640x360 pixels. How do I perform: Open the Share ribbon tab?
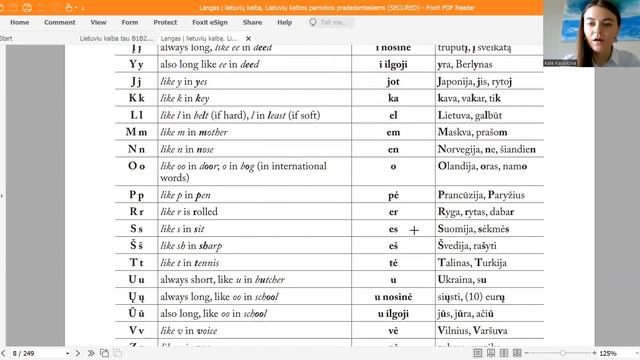coord(252,22)
